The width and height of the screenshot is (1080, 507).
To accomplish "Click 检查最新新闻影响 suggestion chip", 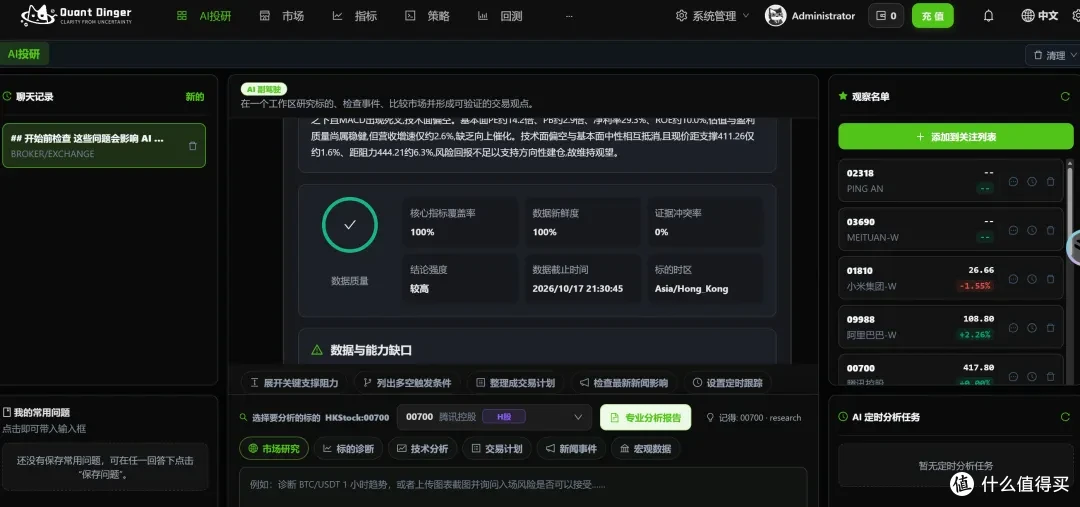I will 623,382.
